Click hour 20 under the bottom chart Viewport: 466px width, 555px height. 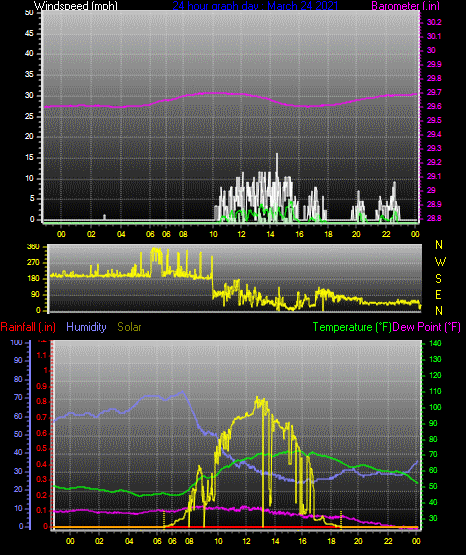coord(358,542)
